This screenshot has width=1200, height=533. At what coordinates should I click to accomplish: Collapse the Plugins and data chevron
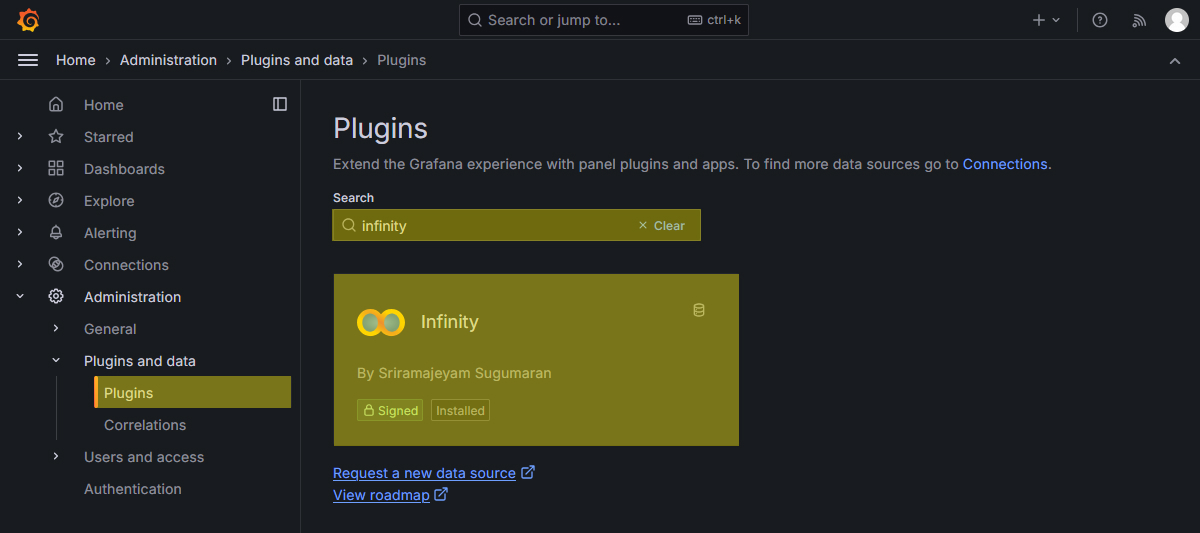[x=56, y=361]
